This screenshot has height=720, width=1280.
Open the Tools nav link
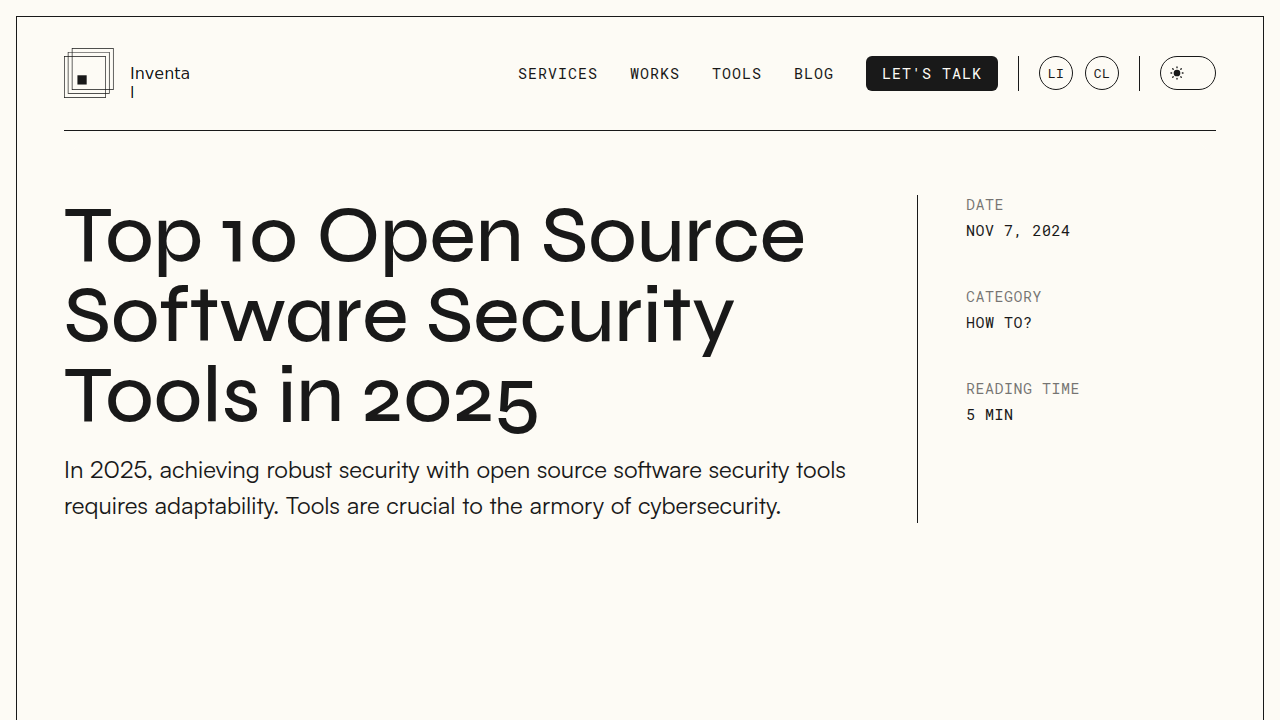tap(737, 74)
